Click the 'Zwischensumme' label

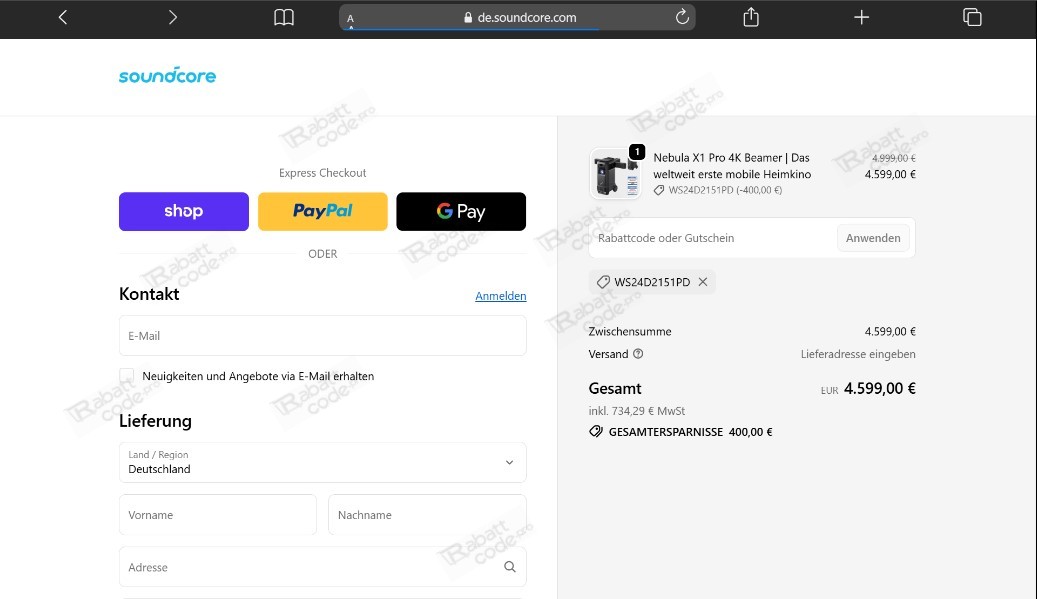(630, 331)
